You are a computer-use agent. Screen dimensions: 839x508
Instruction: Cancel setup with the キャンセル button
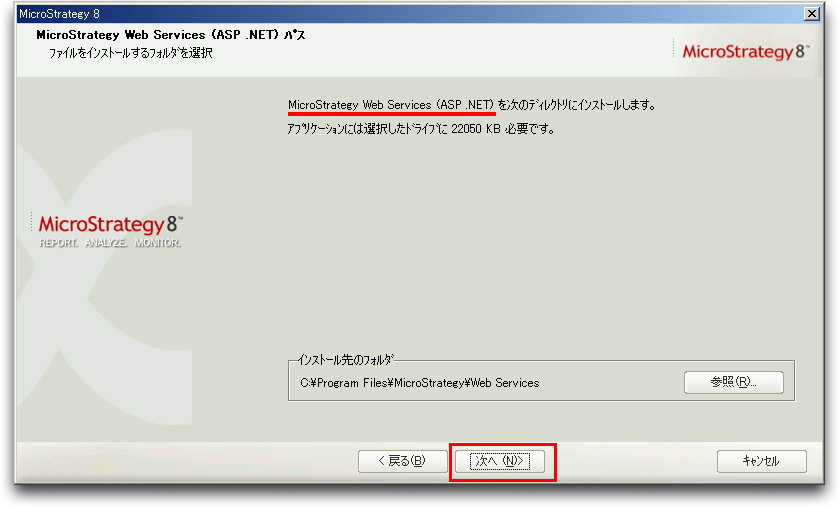(761, 461)
